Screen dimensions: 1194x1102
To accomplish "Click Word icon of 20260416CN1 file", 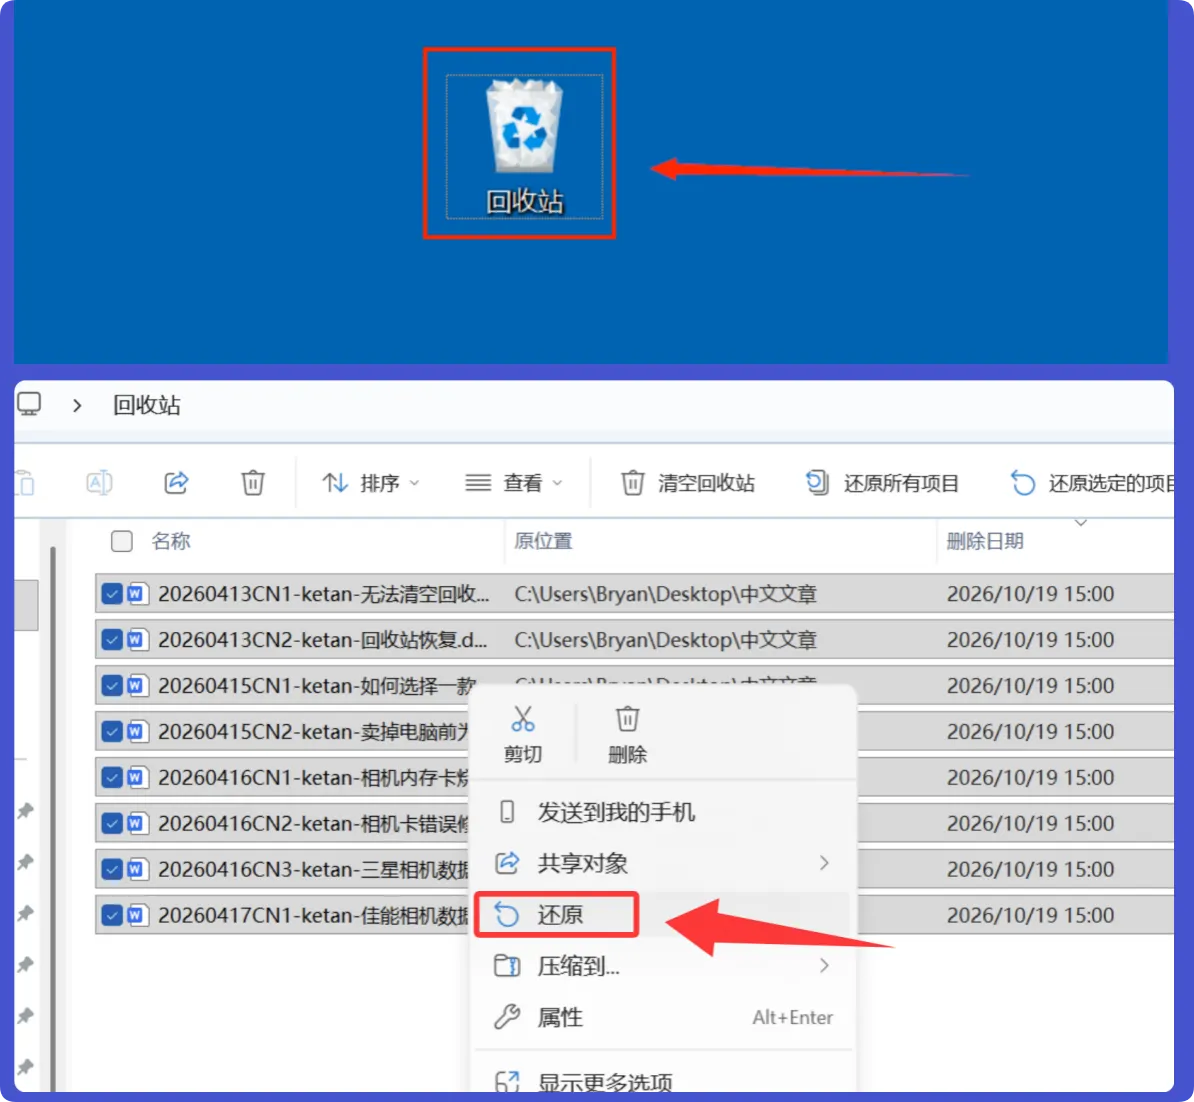I will coord(138,778).
